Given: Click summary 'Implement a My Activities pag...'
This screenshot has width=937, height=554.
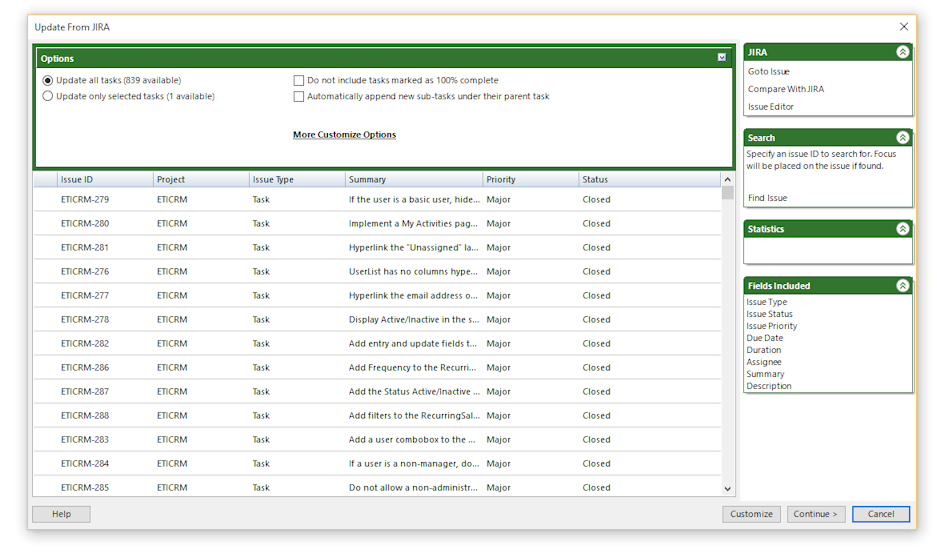Looking at the screenshot, I should 414,224.
